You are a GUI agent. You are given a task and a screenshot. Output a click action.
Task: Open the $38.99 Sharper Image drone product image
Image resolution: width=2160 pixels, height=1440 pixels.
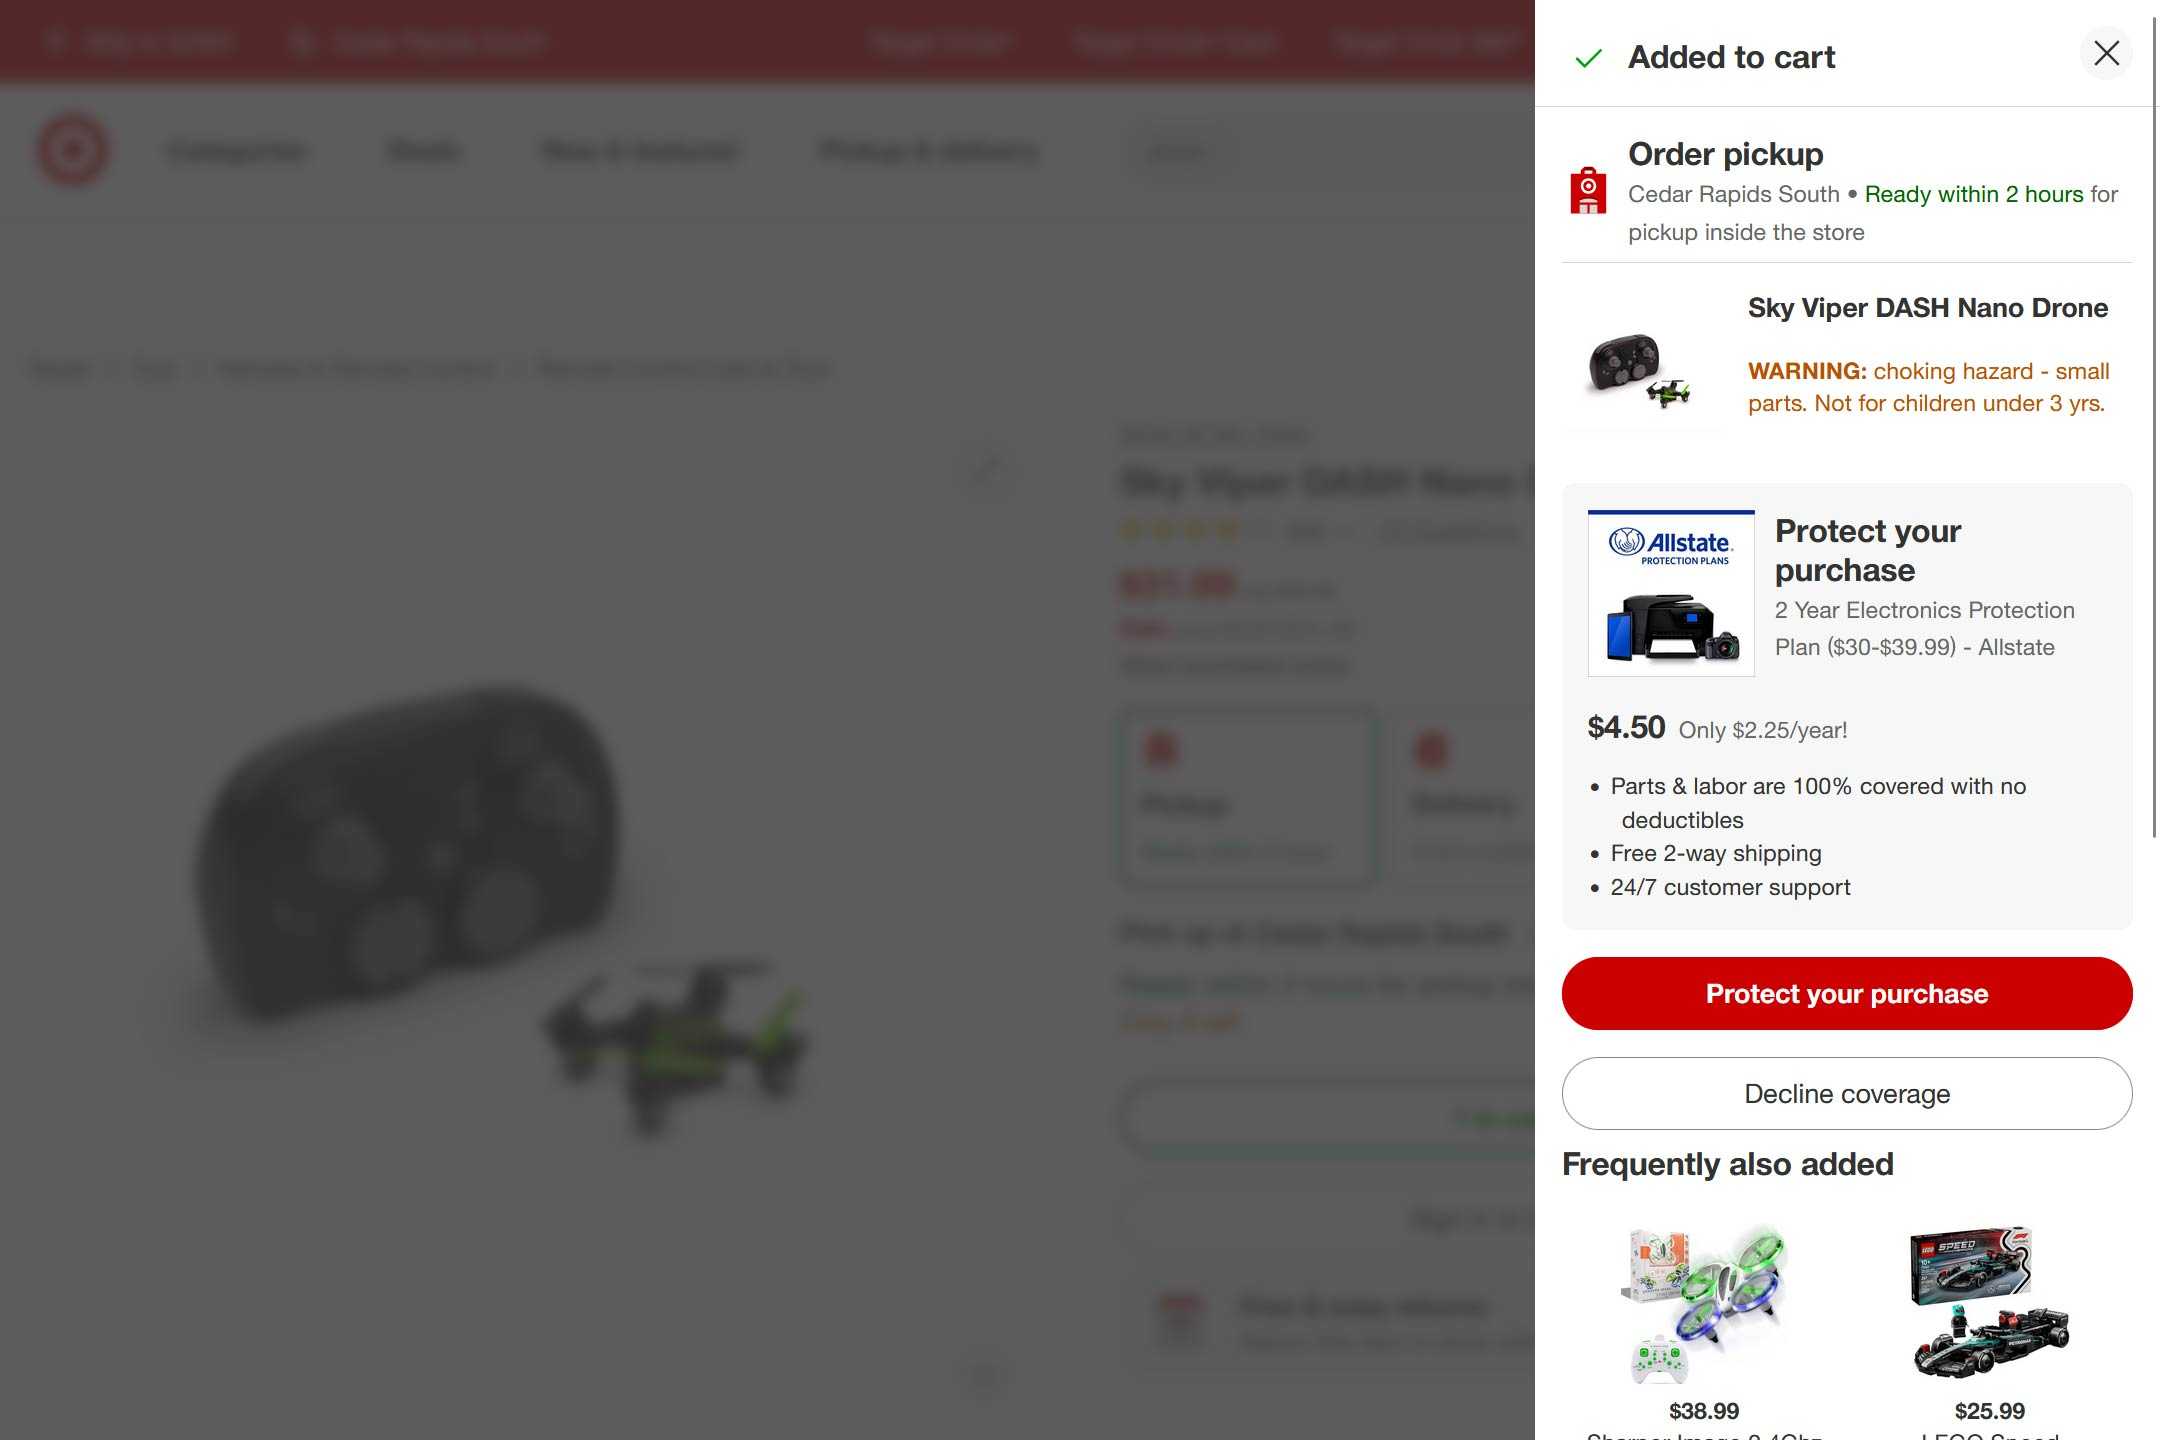click(1704, 1304)
